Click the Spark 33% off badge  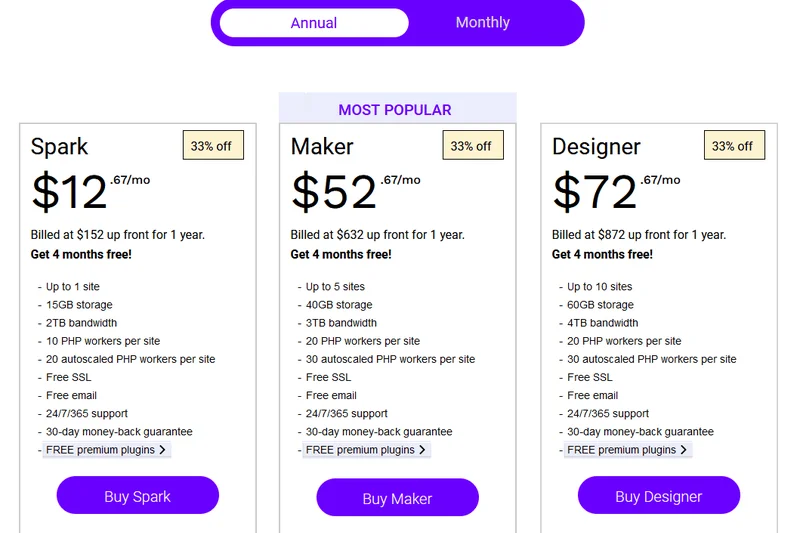point(211,146)
